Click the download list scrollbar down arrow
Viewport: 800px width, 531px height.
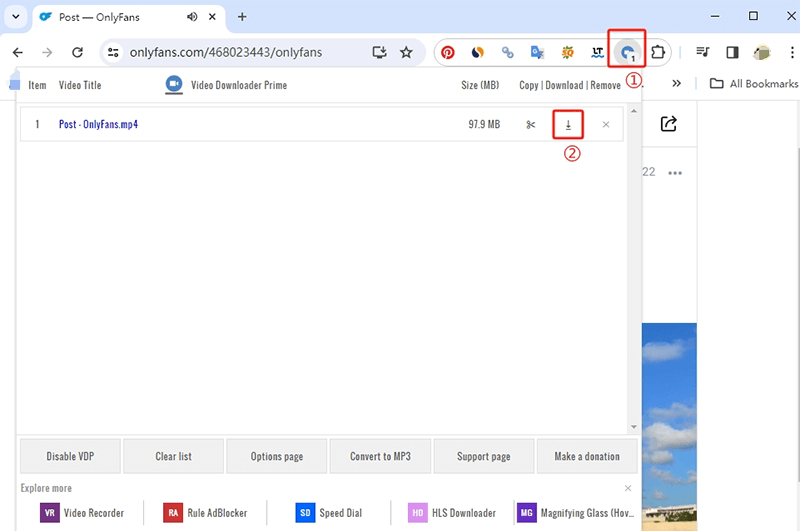point(632,425)
